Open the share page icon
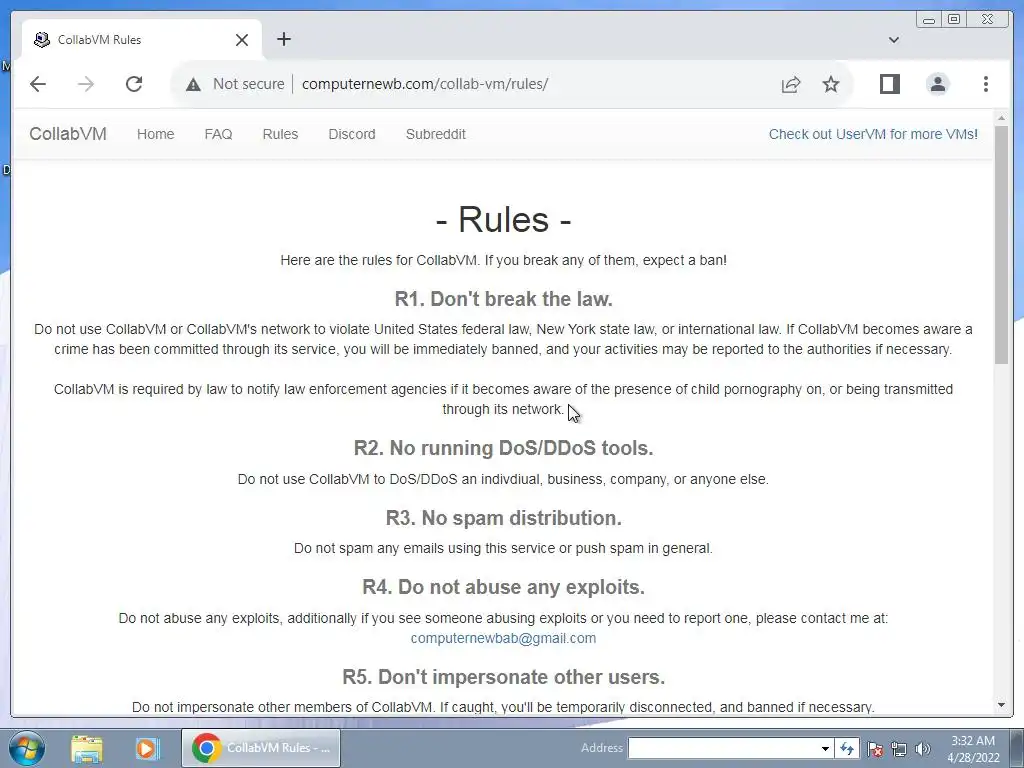Viewport: 1024px width, 768px height. click(791, 84)
